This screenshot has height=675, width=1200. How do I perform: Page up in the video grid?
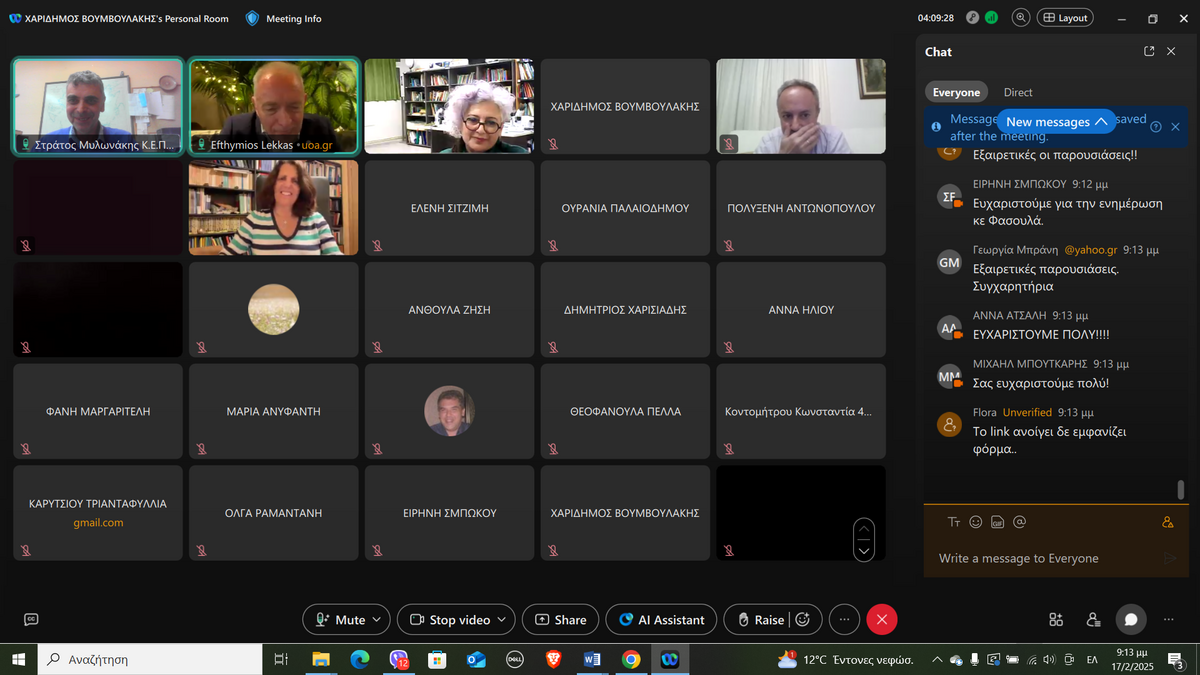coord(863,528)
